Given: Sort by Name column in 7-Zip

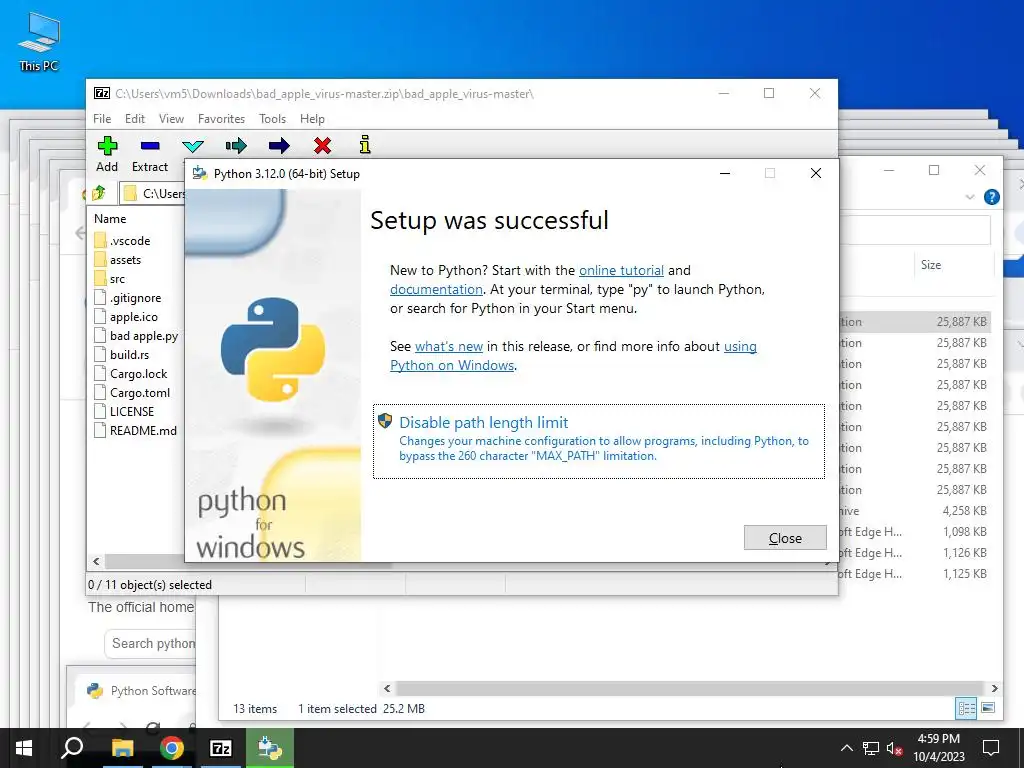Looking at the screenshot, I should [110, 219].
